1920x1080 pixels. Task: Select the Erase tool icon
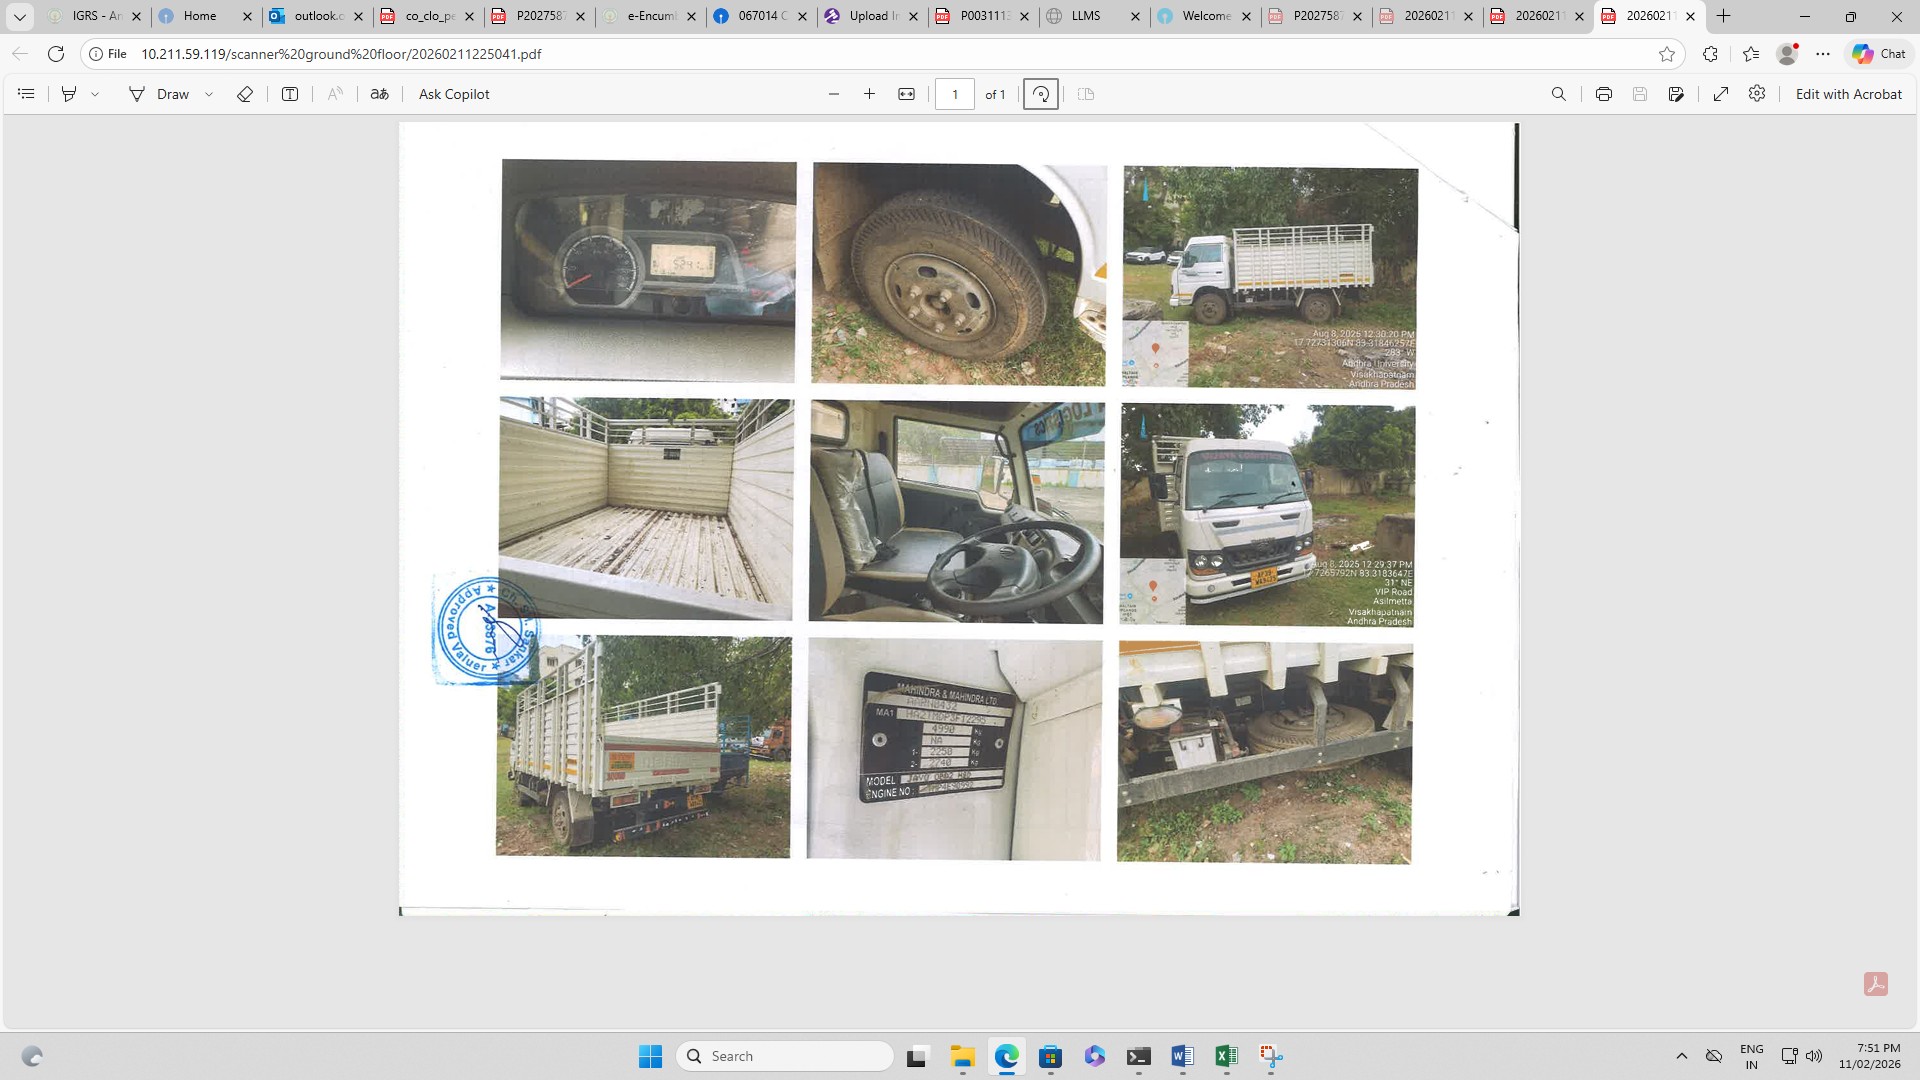point(245,94)
